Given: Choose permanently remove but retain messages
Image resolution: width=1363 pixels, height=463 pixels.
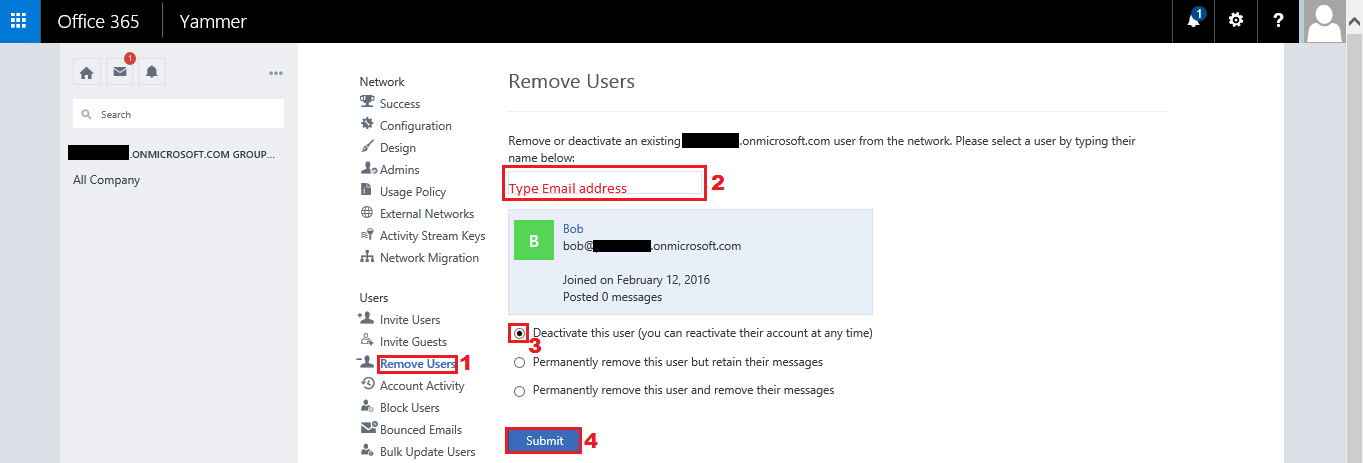Looking at the screenshot, I should [519, 362].
